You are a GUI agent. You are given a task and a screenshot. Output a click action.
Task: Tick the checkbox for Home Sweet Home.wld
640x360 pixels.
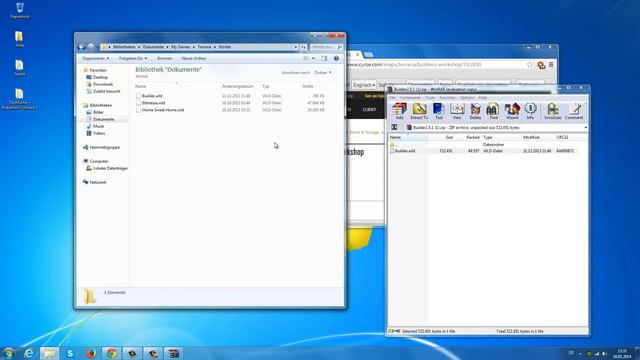point(138,110)
